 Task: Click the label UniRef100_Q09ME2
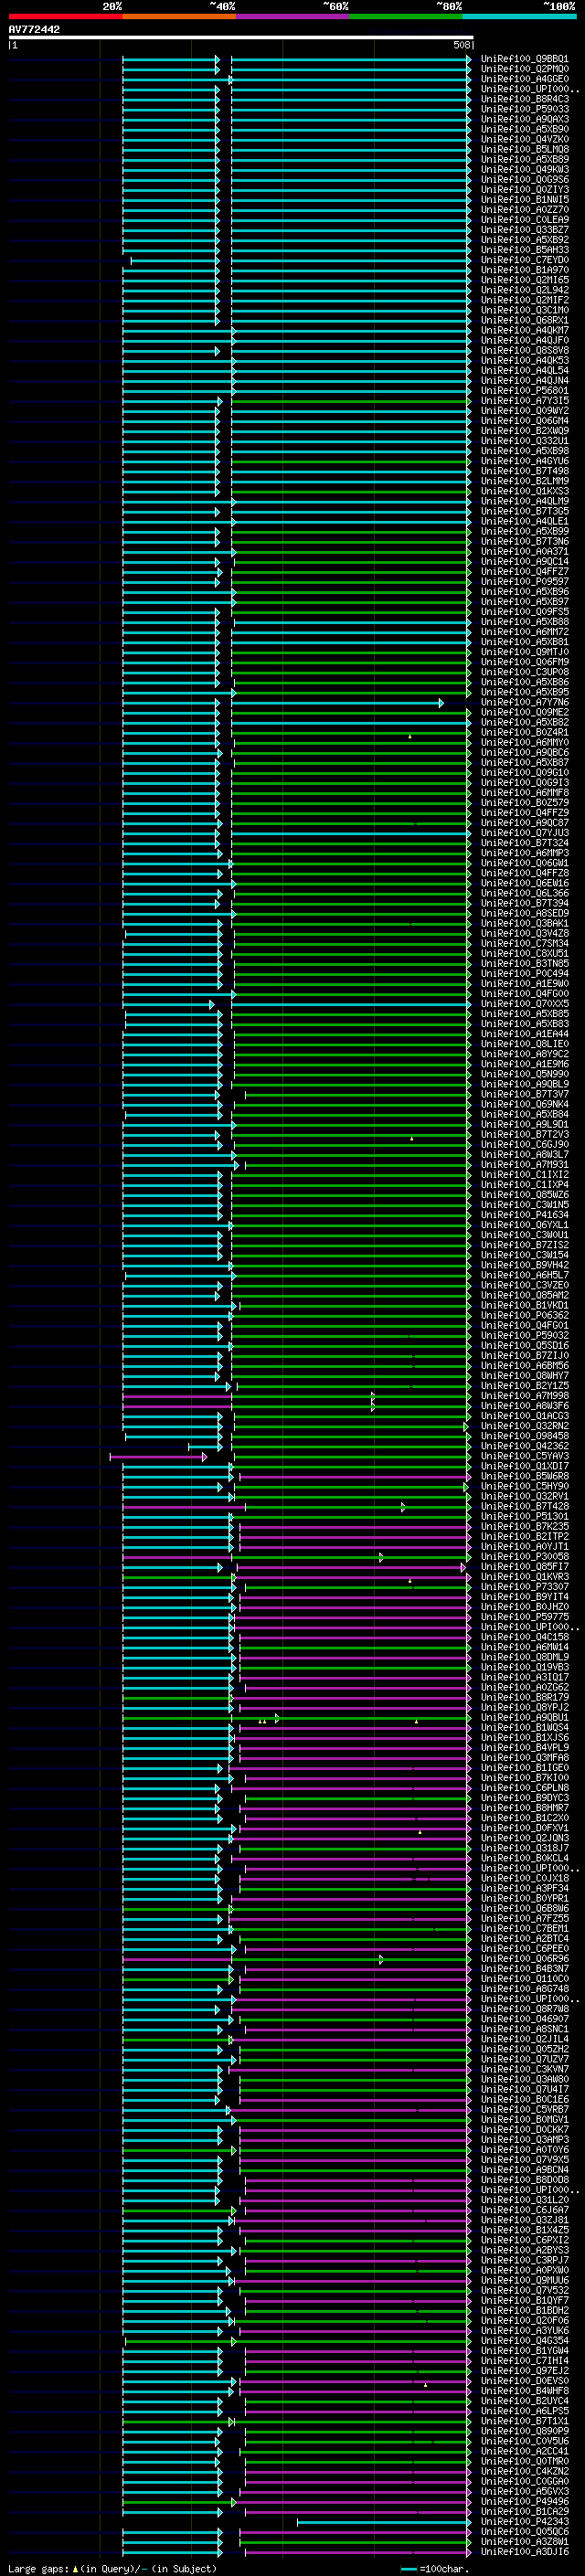[x=525, y=712]
